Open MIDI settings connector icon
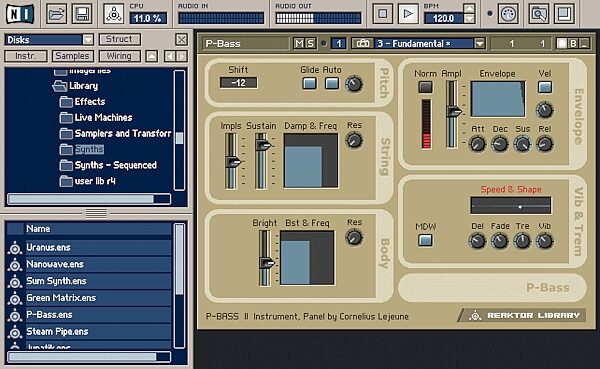The width and height of the screenshot is (600, 369). tap(509, 14)
